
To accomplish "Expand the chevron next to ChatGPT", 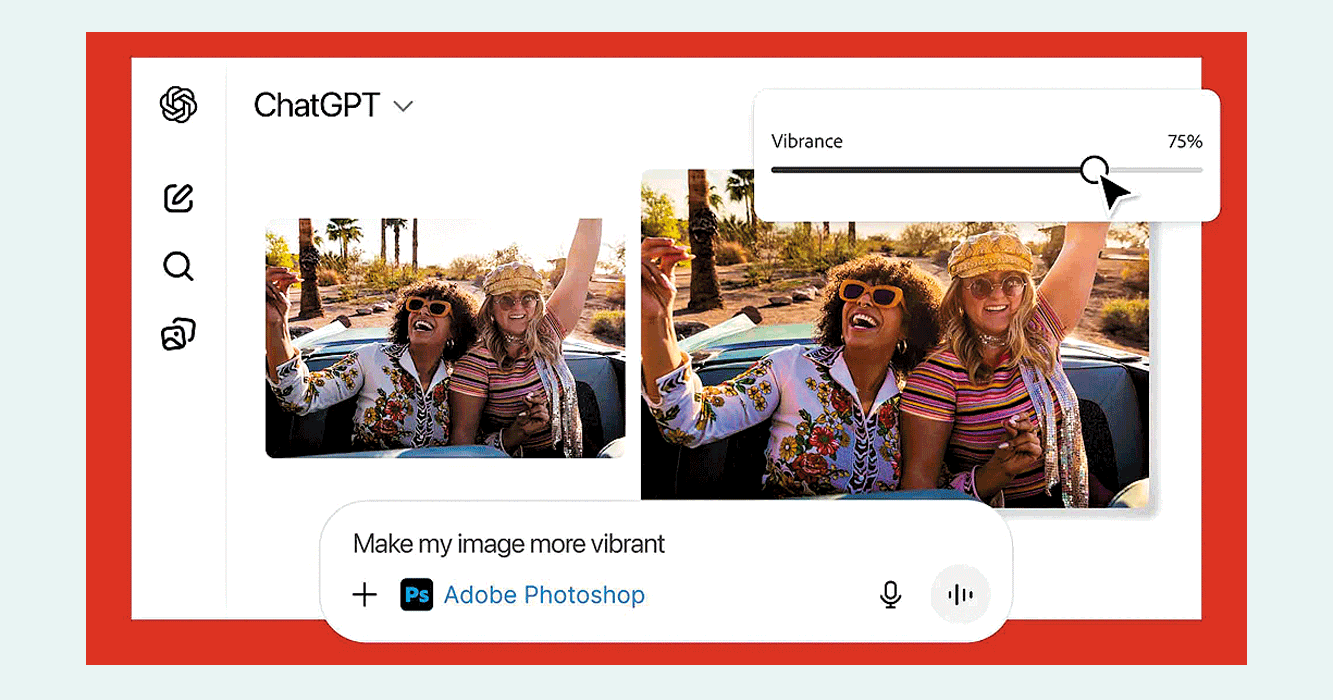I will click(x=403, y=106).
